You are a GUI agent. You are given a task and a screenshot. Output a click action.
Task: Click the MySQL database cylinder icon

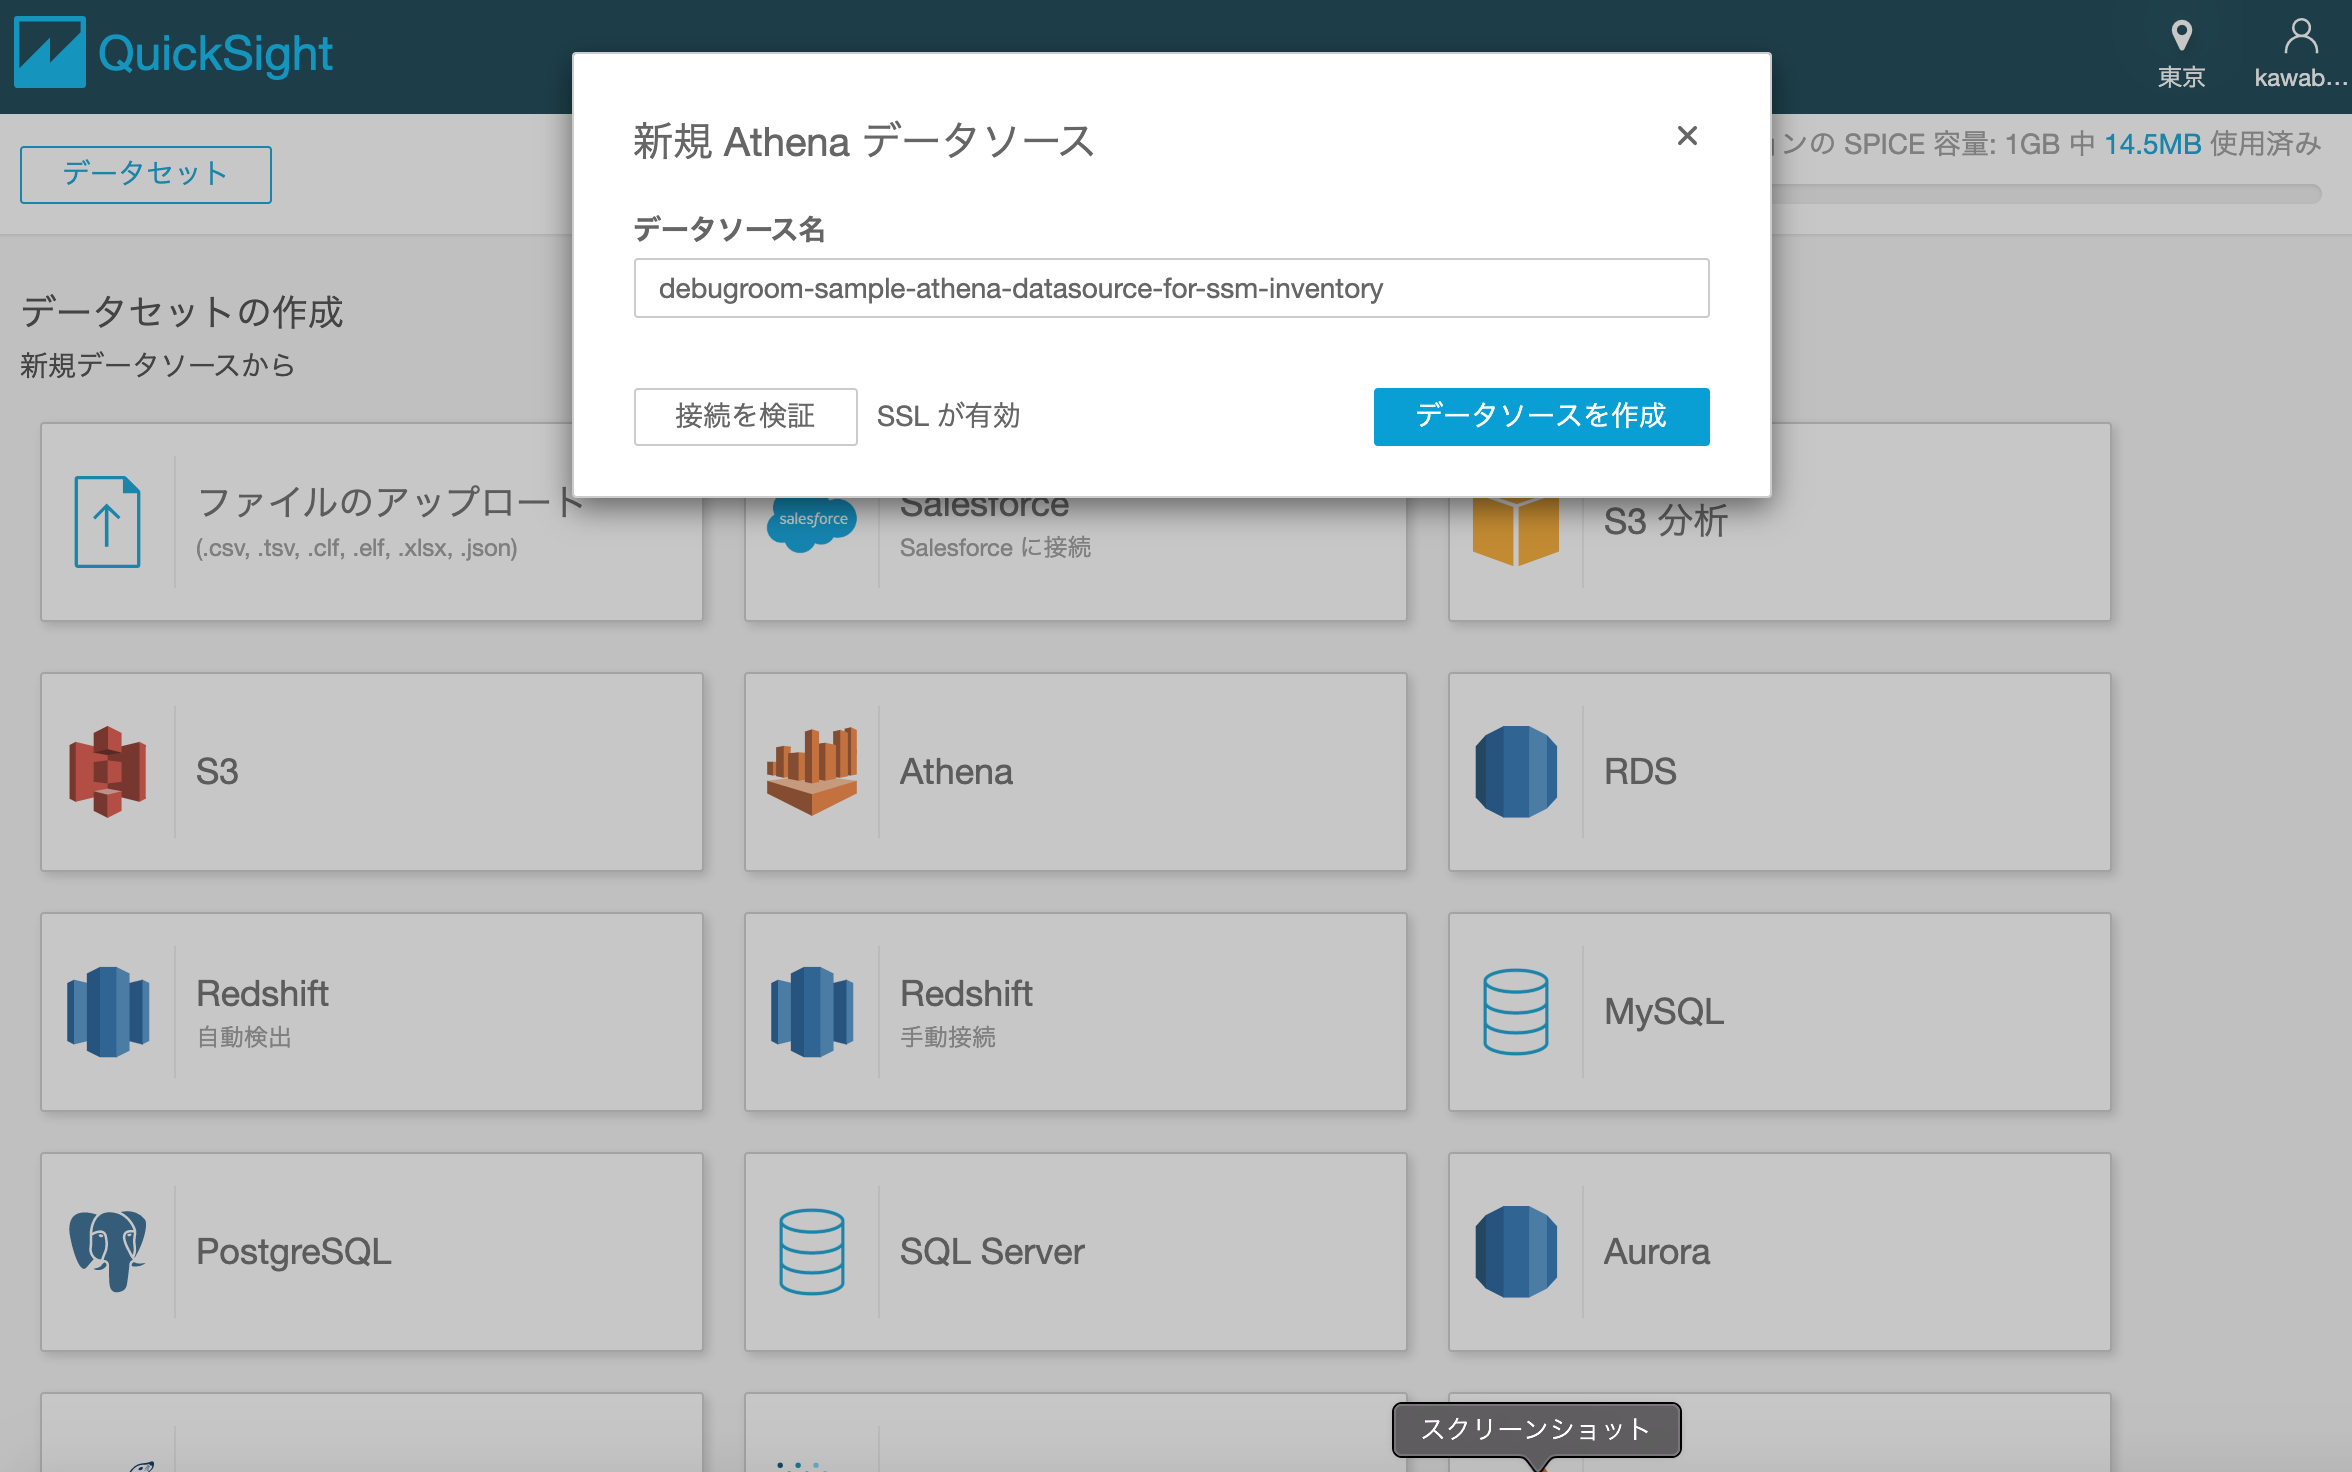pos(1516,1012)
